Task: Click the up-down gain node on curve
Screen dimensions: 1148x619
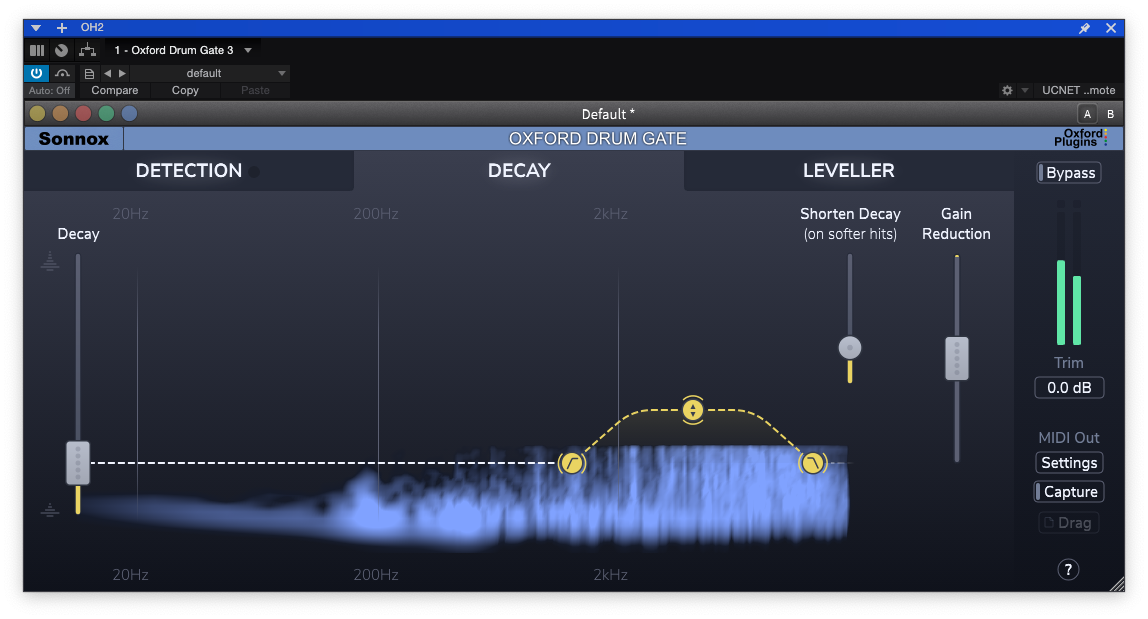Action: 693,410
